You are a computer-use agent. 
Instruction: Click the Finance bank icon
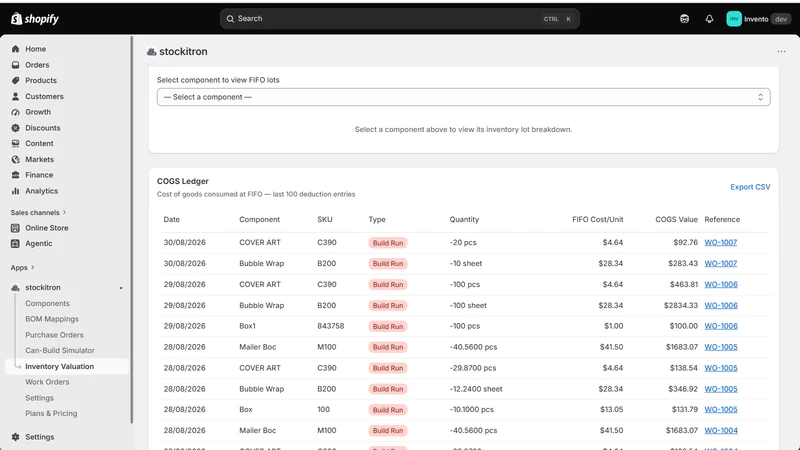15,175
